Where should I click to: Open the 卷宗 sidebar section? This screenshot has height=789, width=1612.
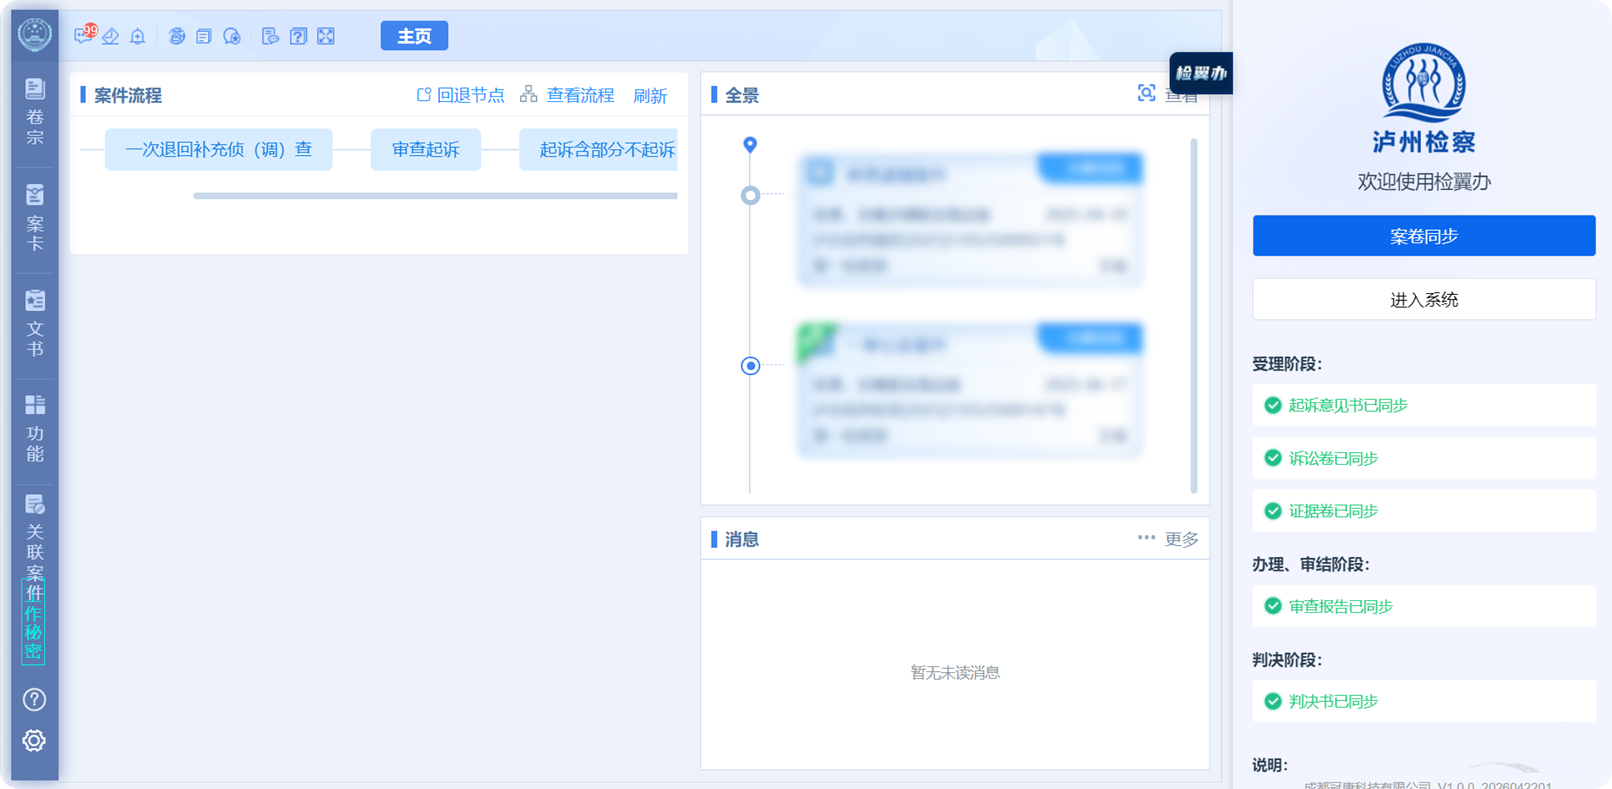[x=35, y=111]
